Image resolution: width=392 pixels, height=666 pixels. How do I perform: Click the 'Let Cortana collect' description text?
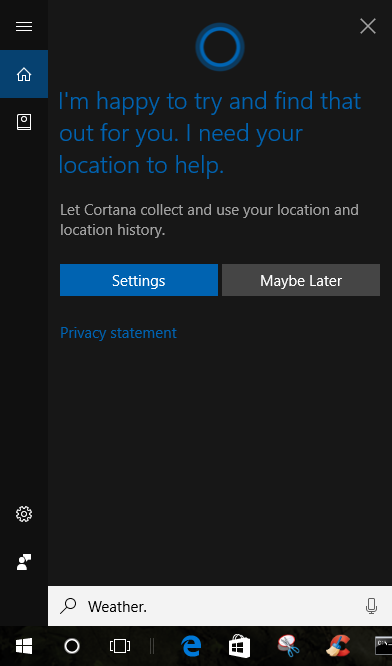209,220
